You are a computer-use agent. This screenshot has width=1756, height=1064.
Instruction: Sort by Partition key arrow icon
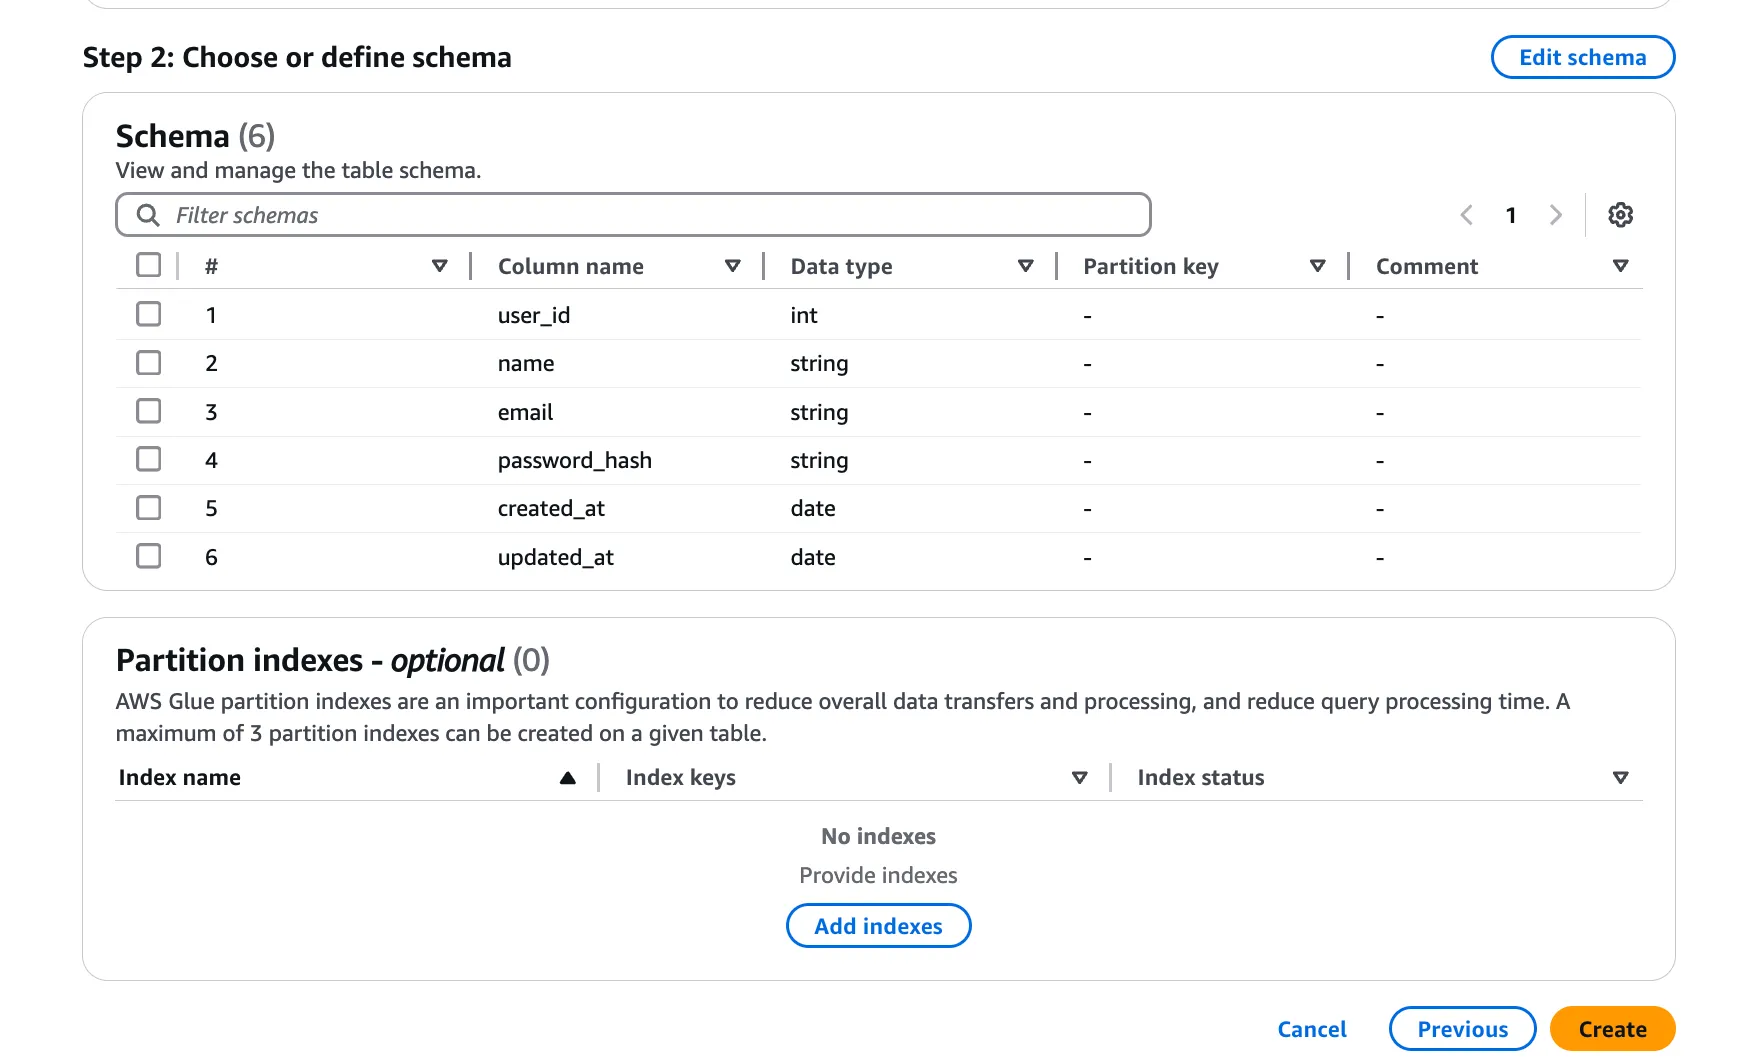(1317, 266)
